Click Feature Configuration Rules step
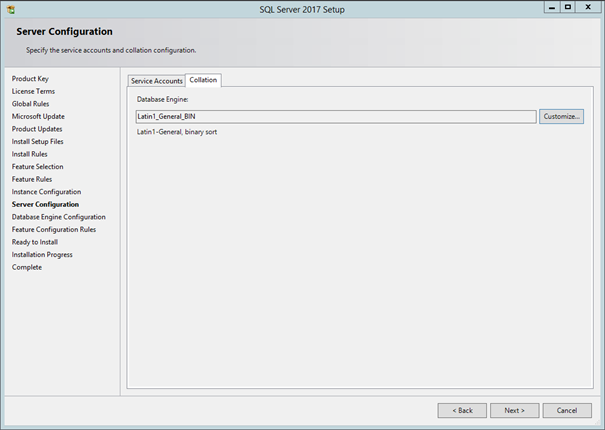The height and width of the screenshot is (430, 605). pos(54,229)
